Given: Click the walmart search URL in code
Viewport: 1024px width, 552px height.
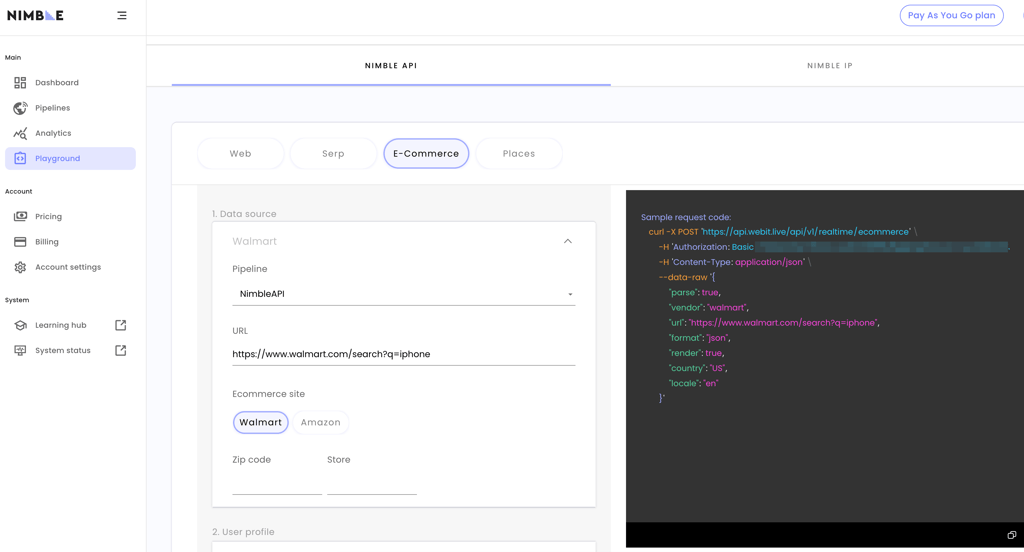Looking at the screenshot, I should pos(784,323).
